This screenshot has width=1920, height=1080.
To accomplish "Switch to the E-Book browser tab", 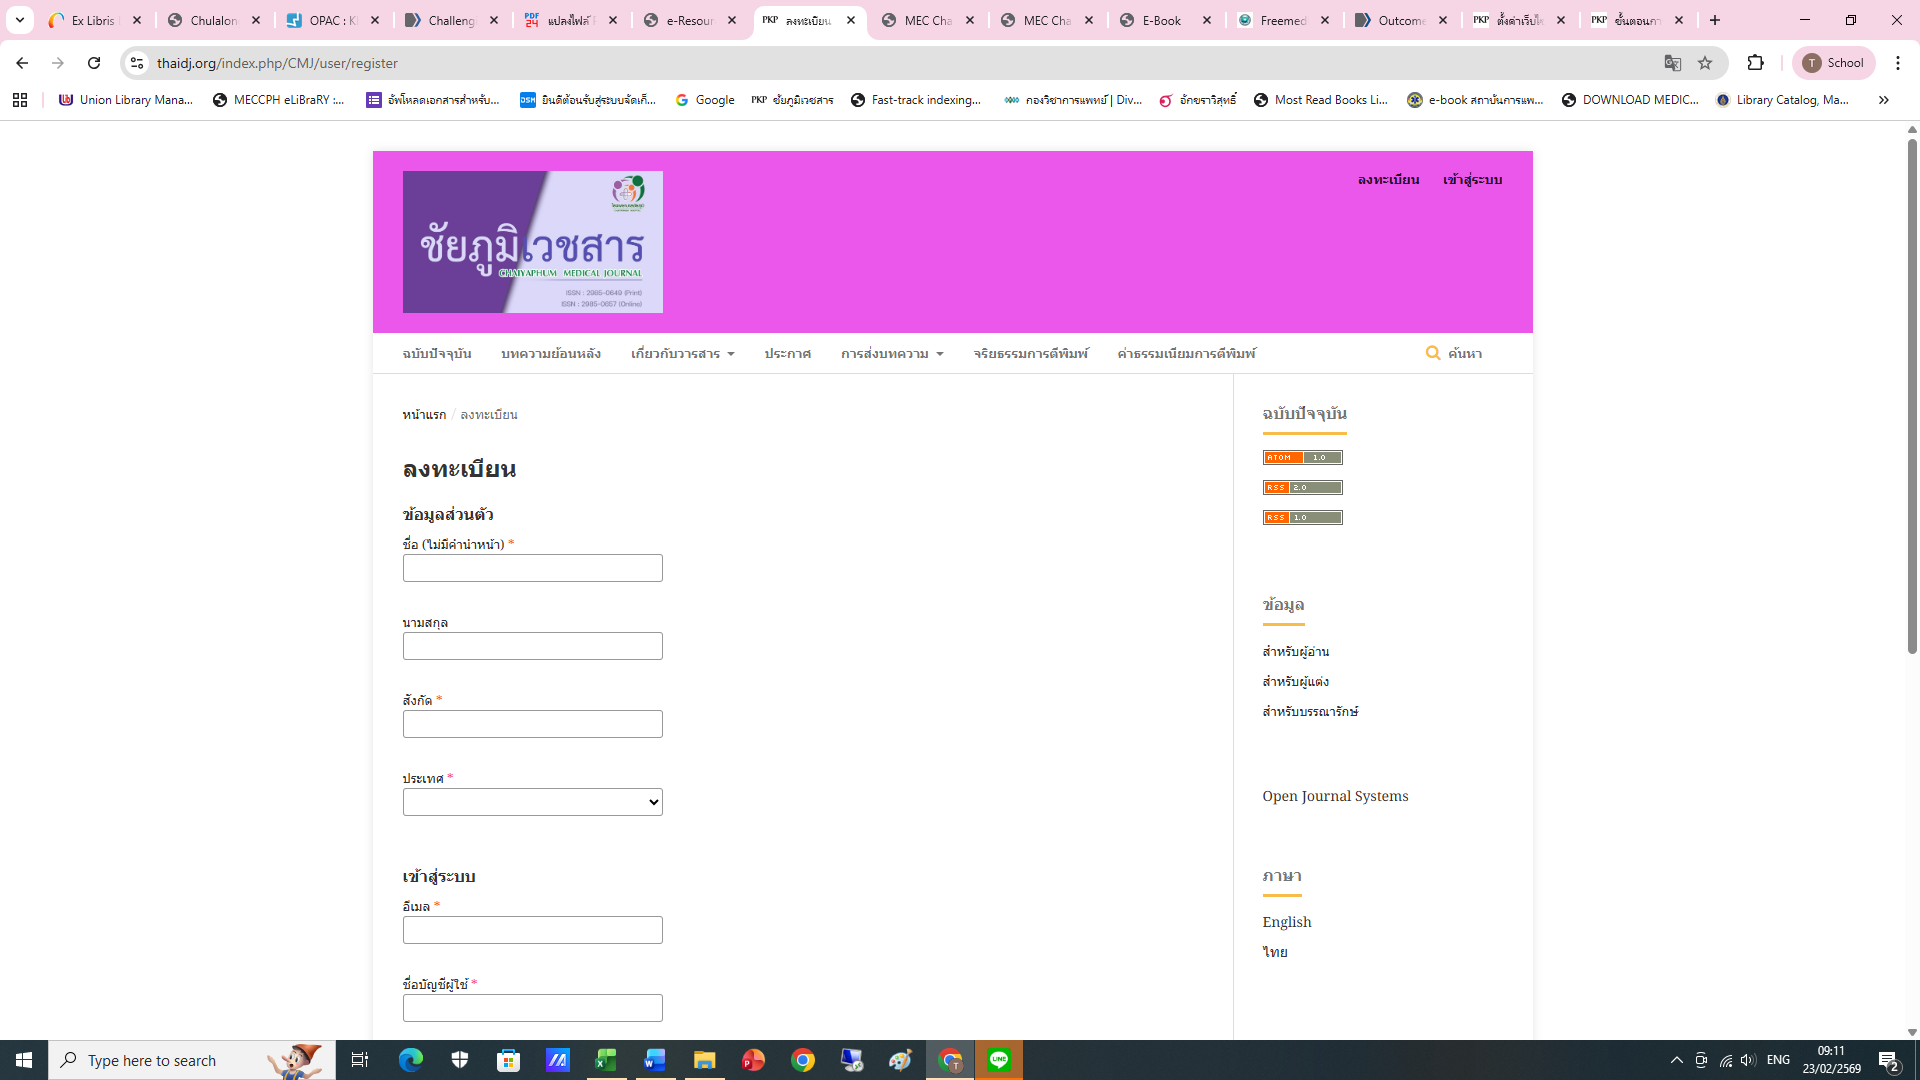I will click(x=1162, y=20).
